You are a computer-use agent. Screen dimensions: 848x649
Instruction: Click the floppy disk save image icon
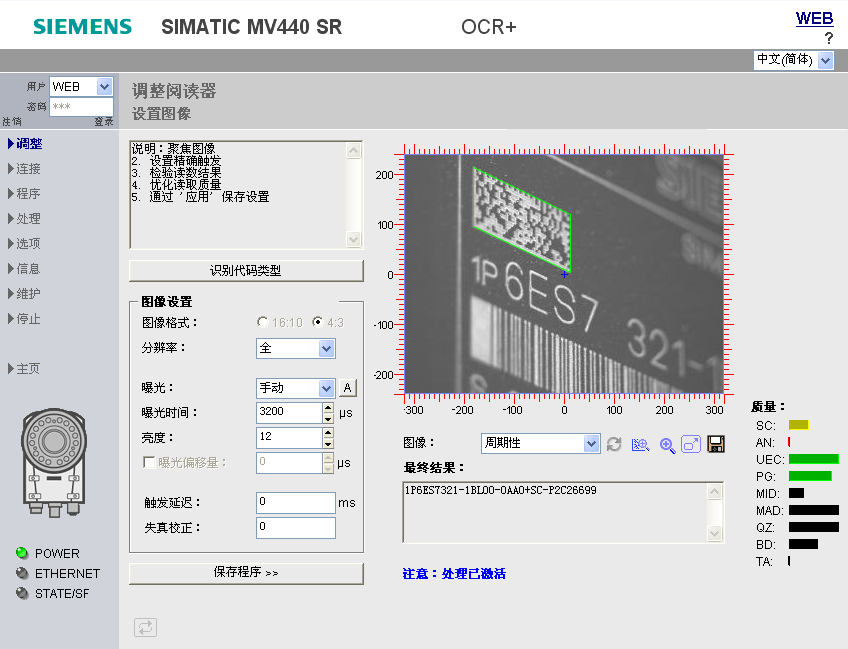click(716, 444)
